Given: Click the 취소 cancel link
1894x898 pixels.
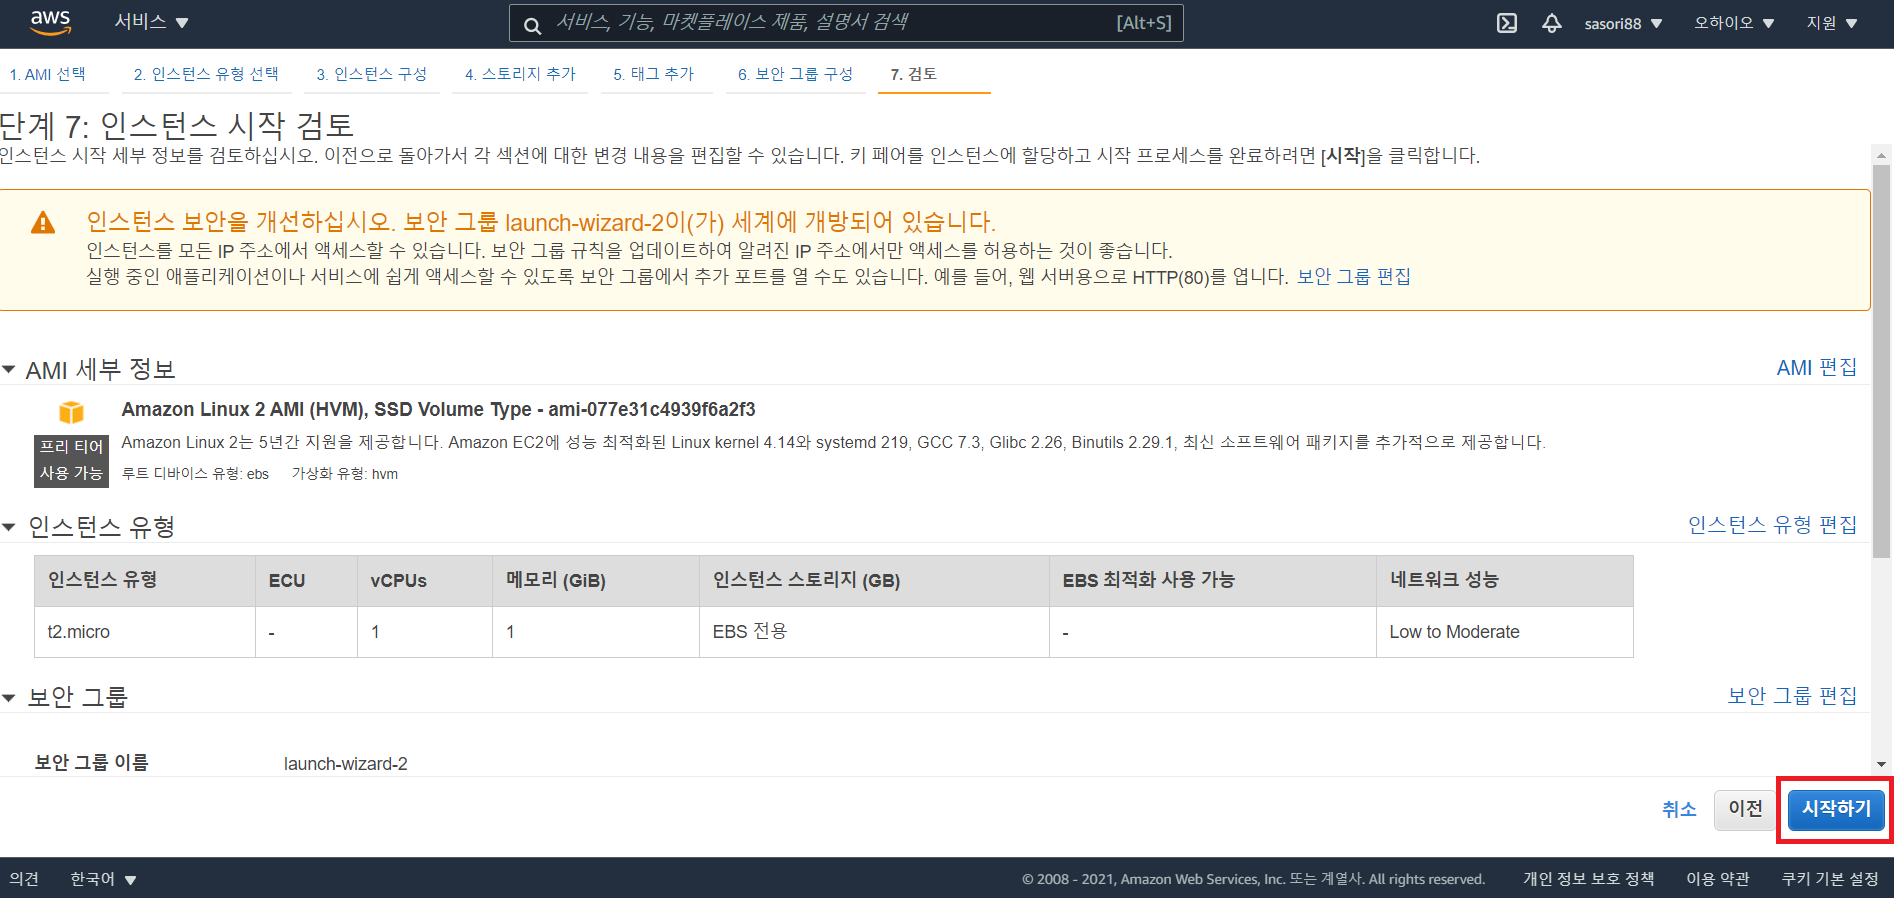Looking at the screenshot, I should point(1679,809).
